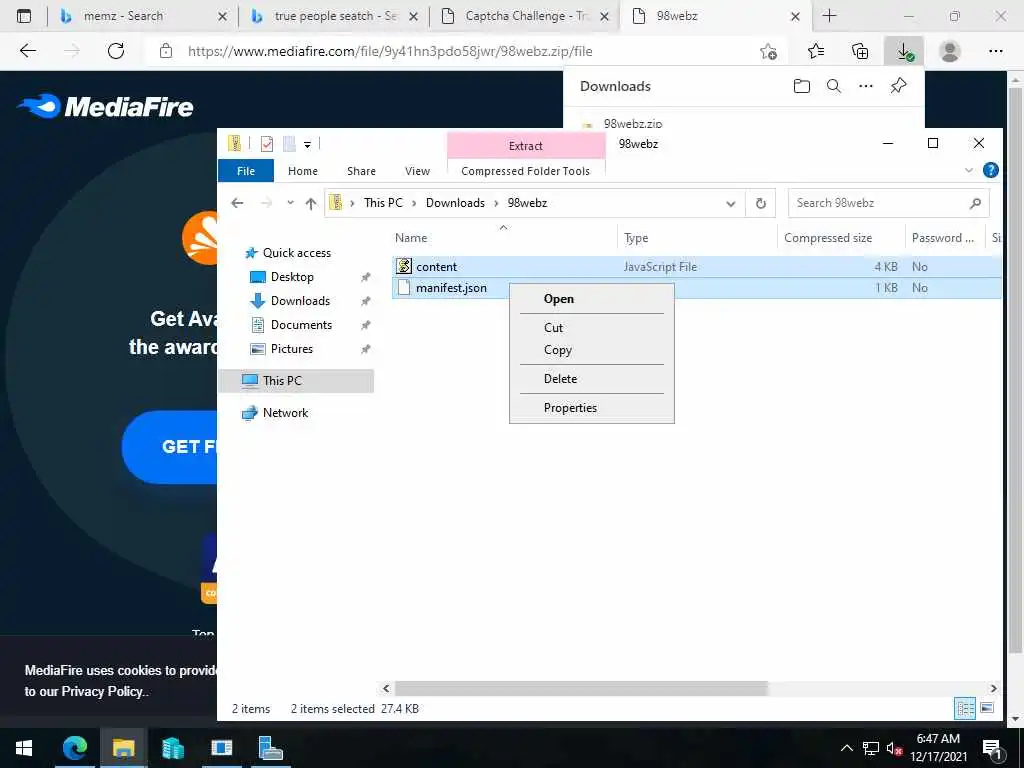
Task: Click the Downloads toolbar button in Edge
Action: coord(904,51)
